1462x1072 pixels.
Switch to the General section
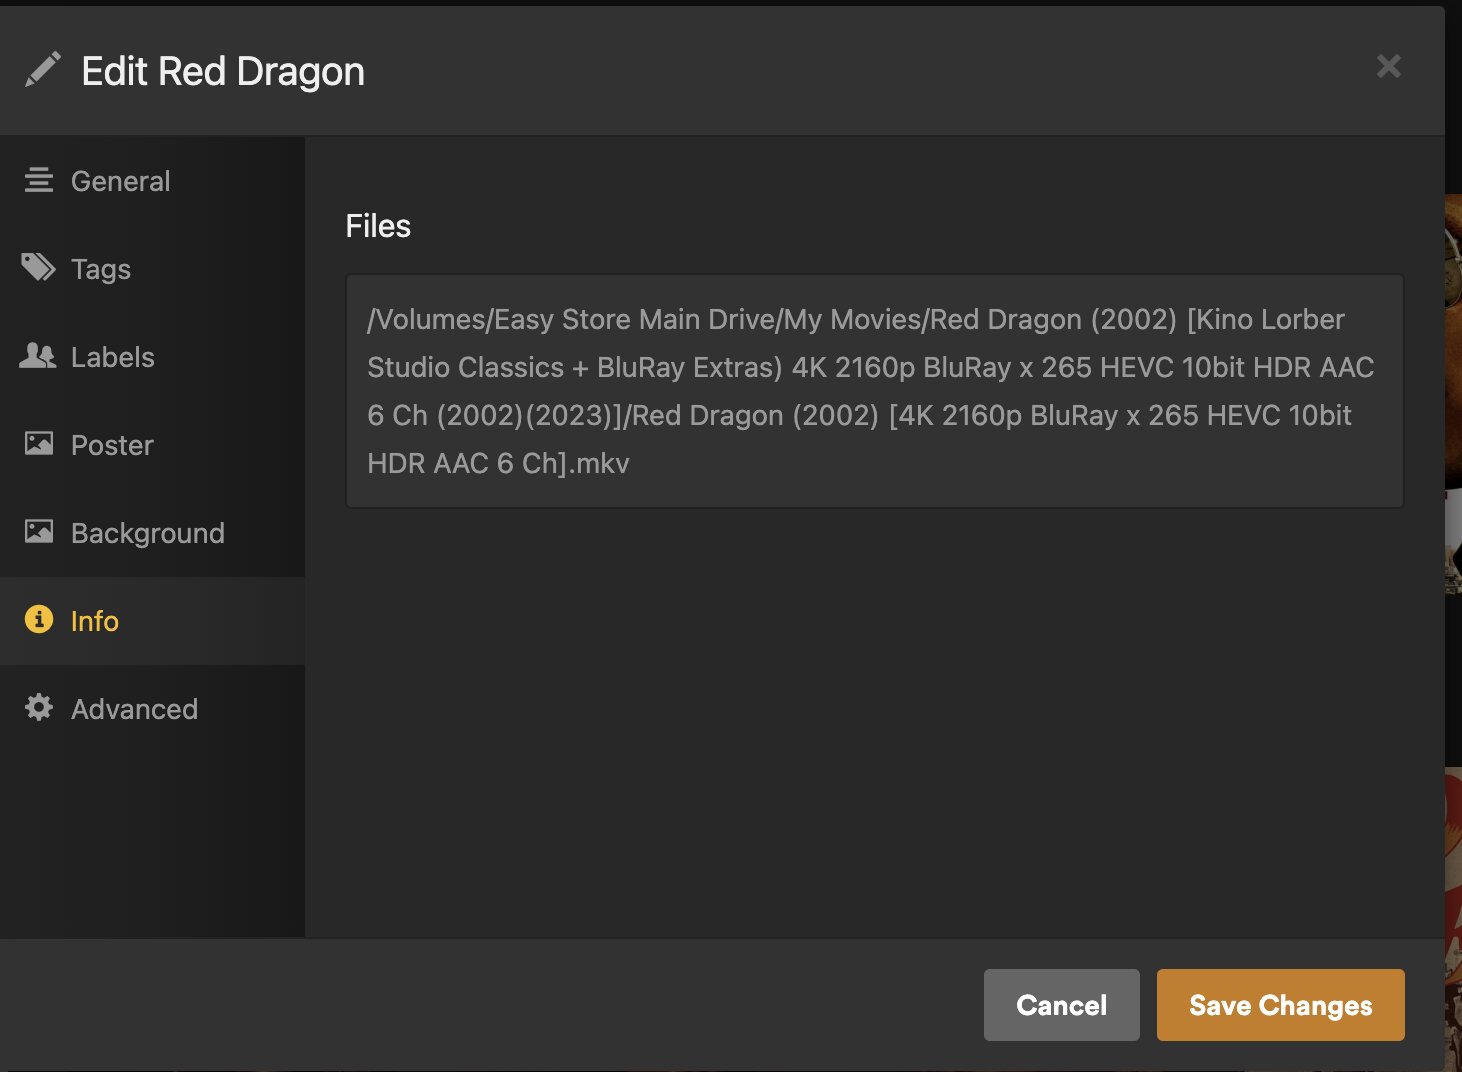click(x=120, y=181)
